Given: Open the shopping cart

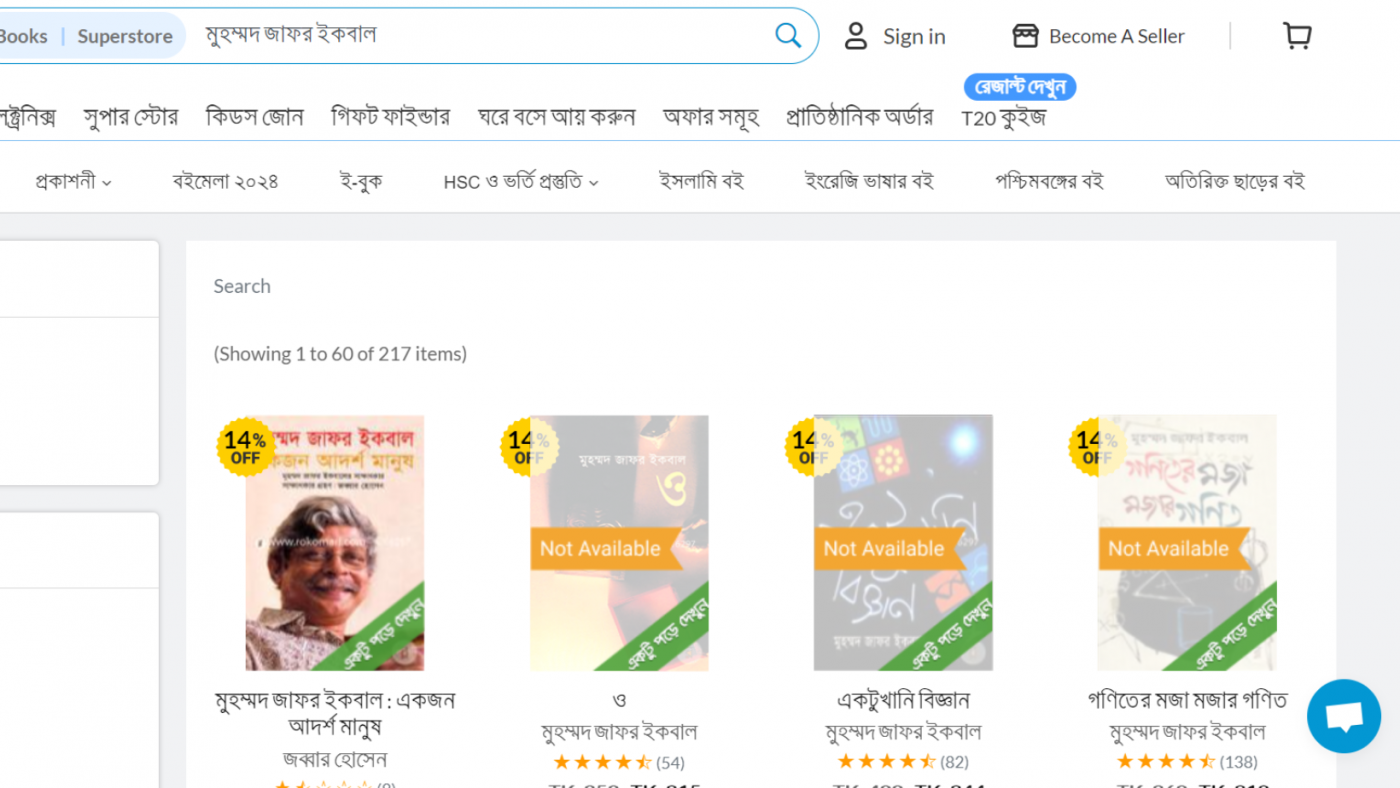Looking at the screenshot, I should [x=1297, y=36].
